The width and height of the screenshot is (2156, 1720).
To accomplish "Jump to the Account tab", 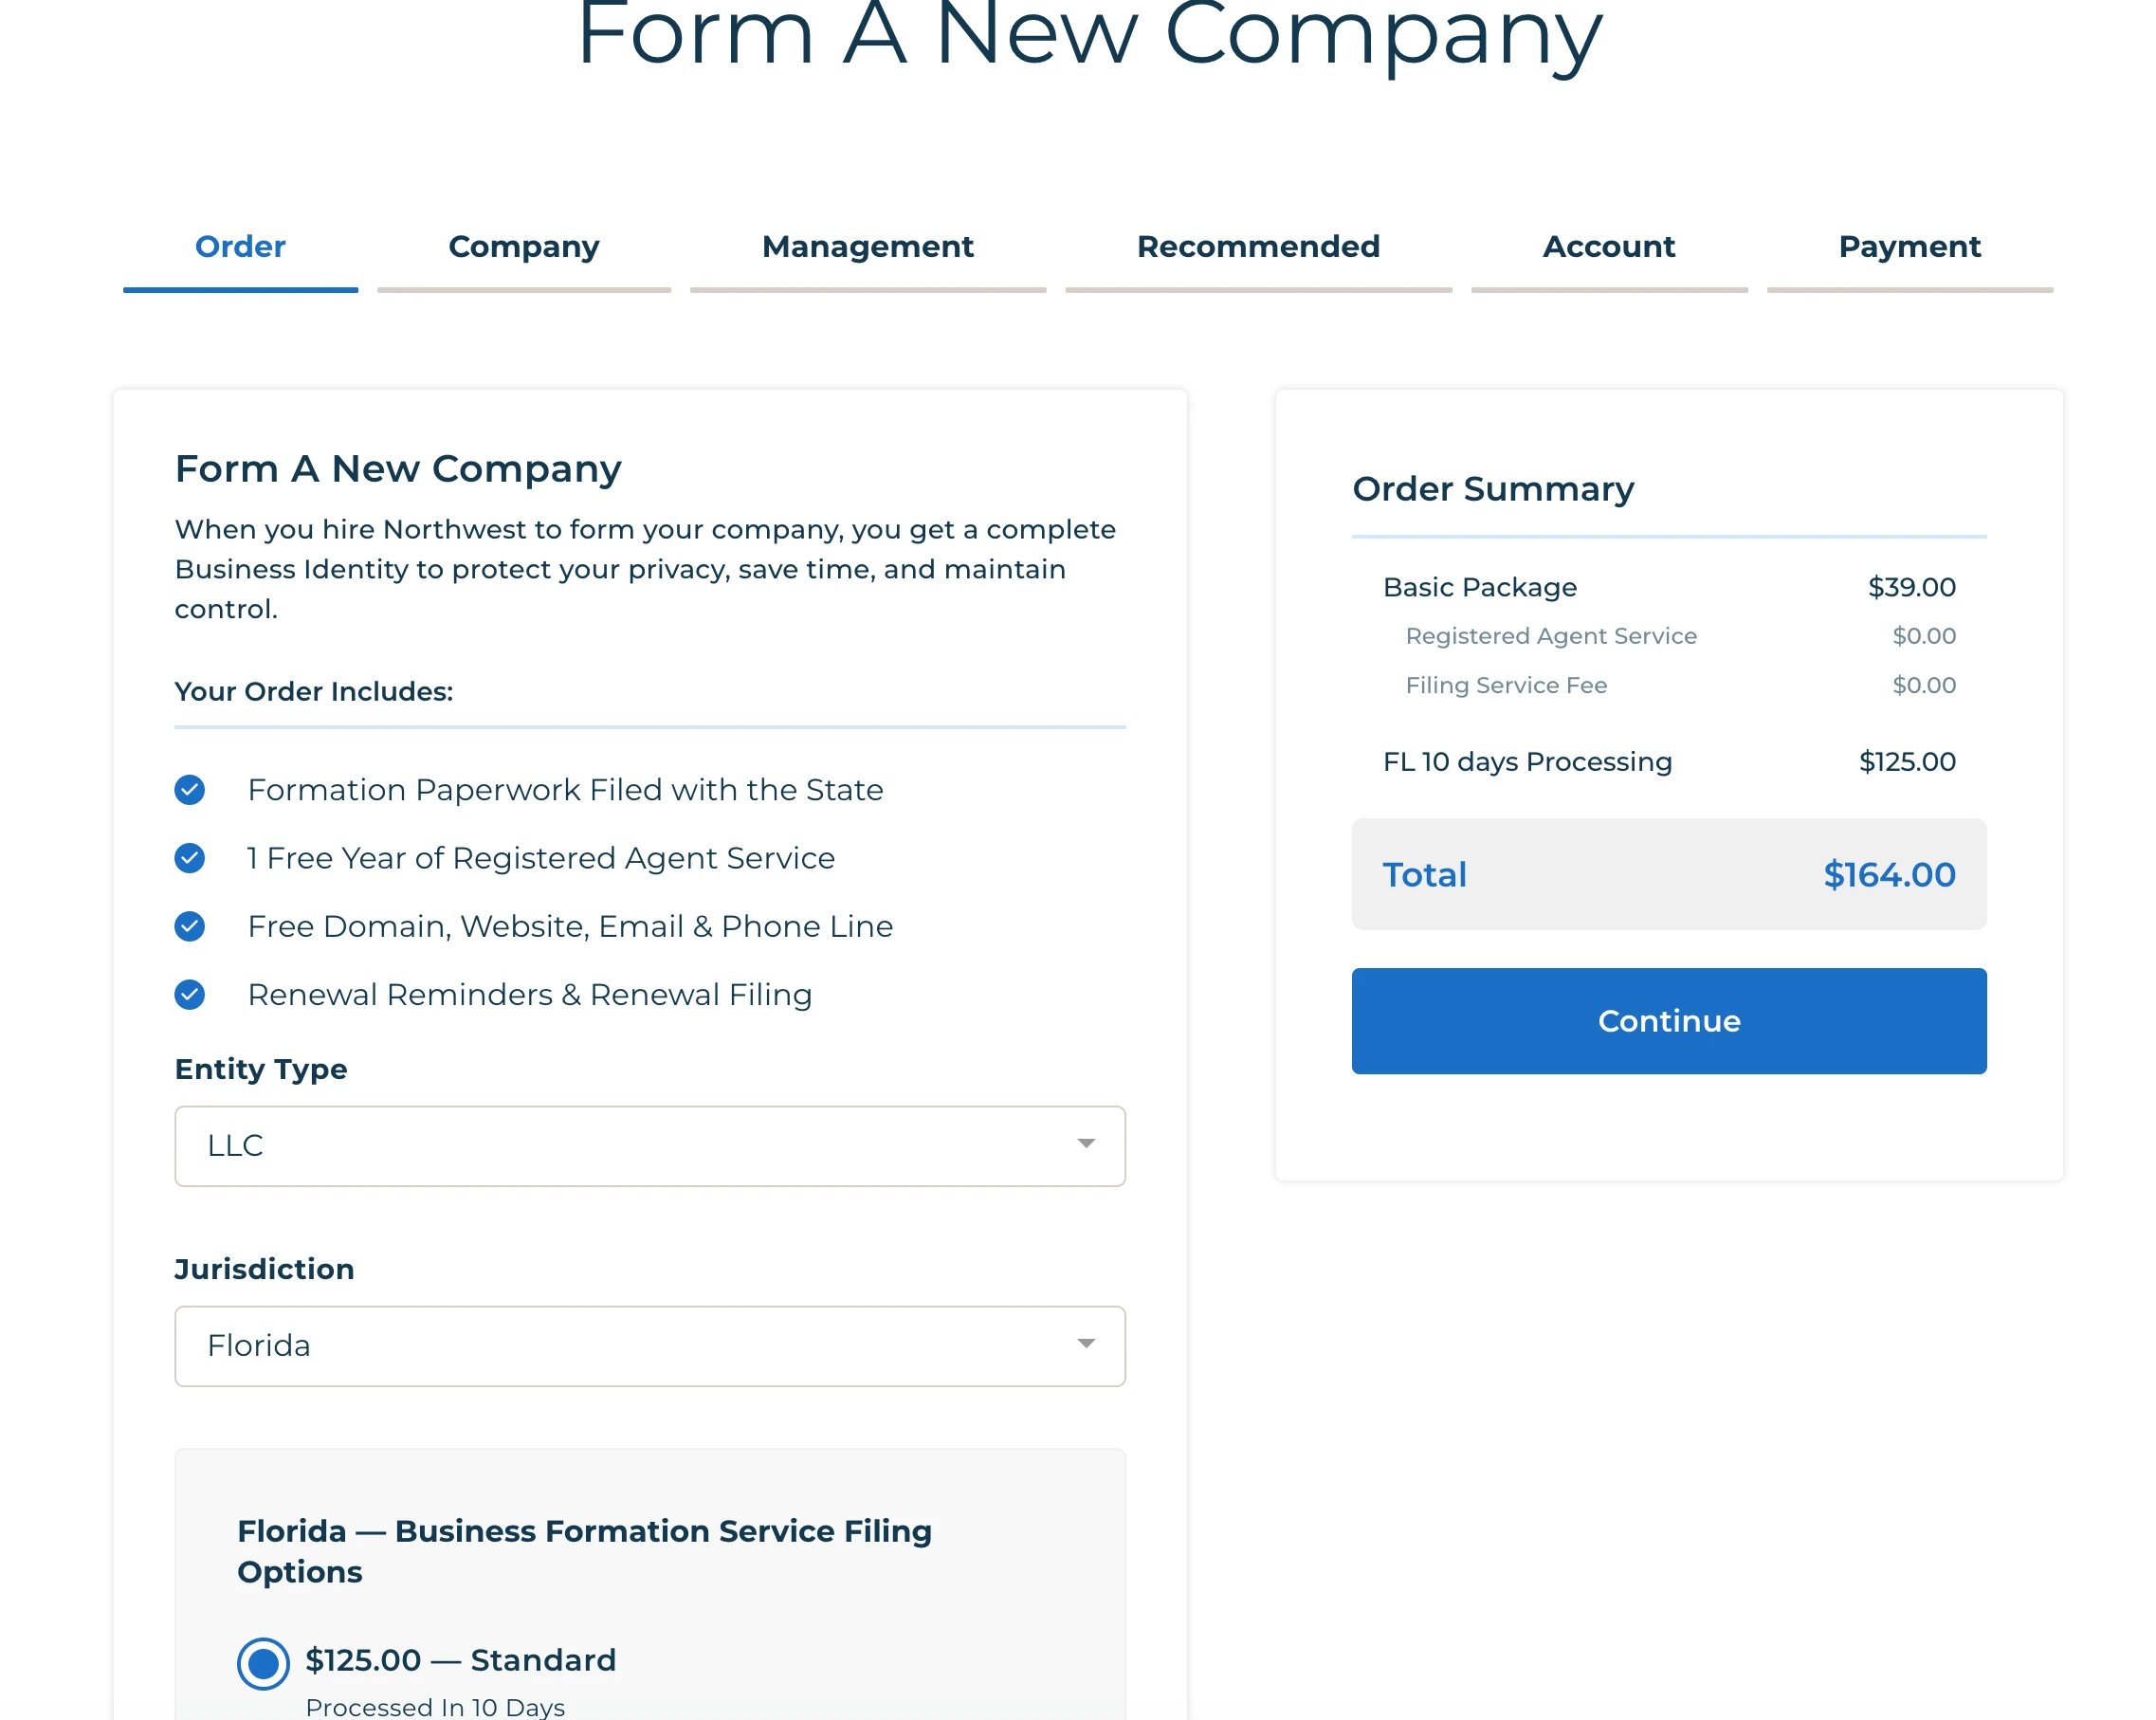I will tap(1608, 247).
